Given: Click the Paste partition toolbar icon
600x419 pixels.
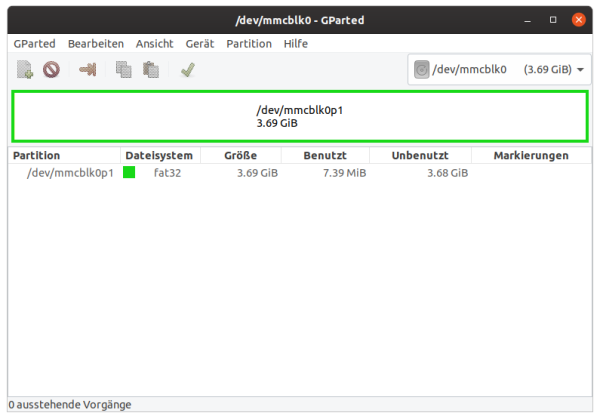Looking at the screenshot, I should 151,70.
